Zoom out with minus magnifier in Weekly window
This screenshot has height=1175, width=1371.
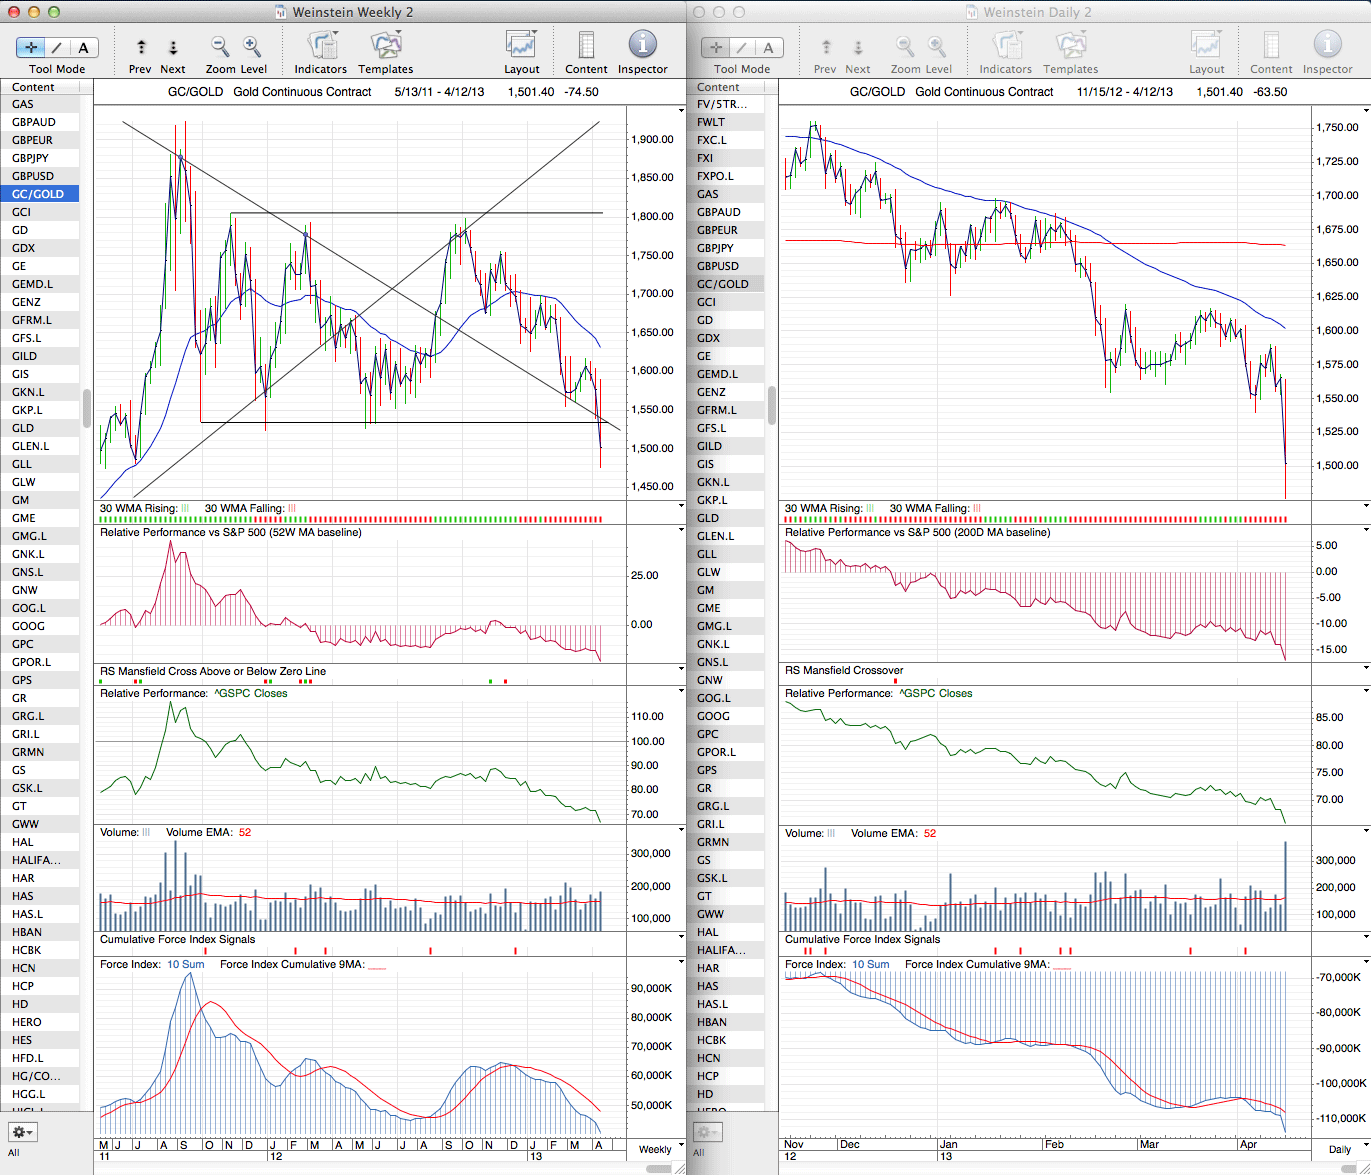220,47
